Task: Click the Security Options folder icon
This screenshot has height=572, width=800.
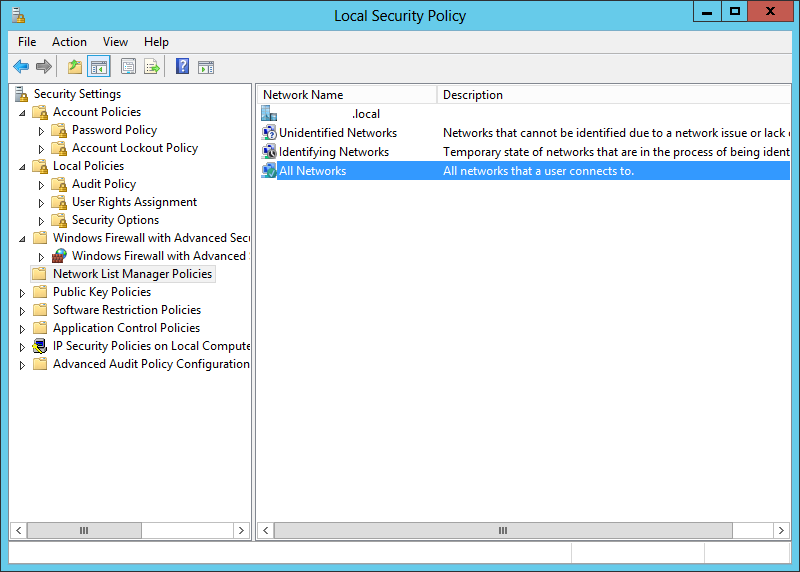Action: click(x=59, y=220)
